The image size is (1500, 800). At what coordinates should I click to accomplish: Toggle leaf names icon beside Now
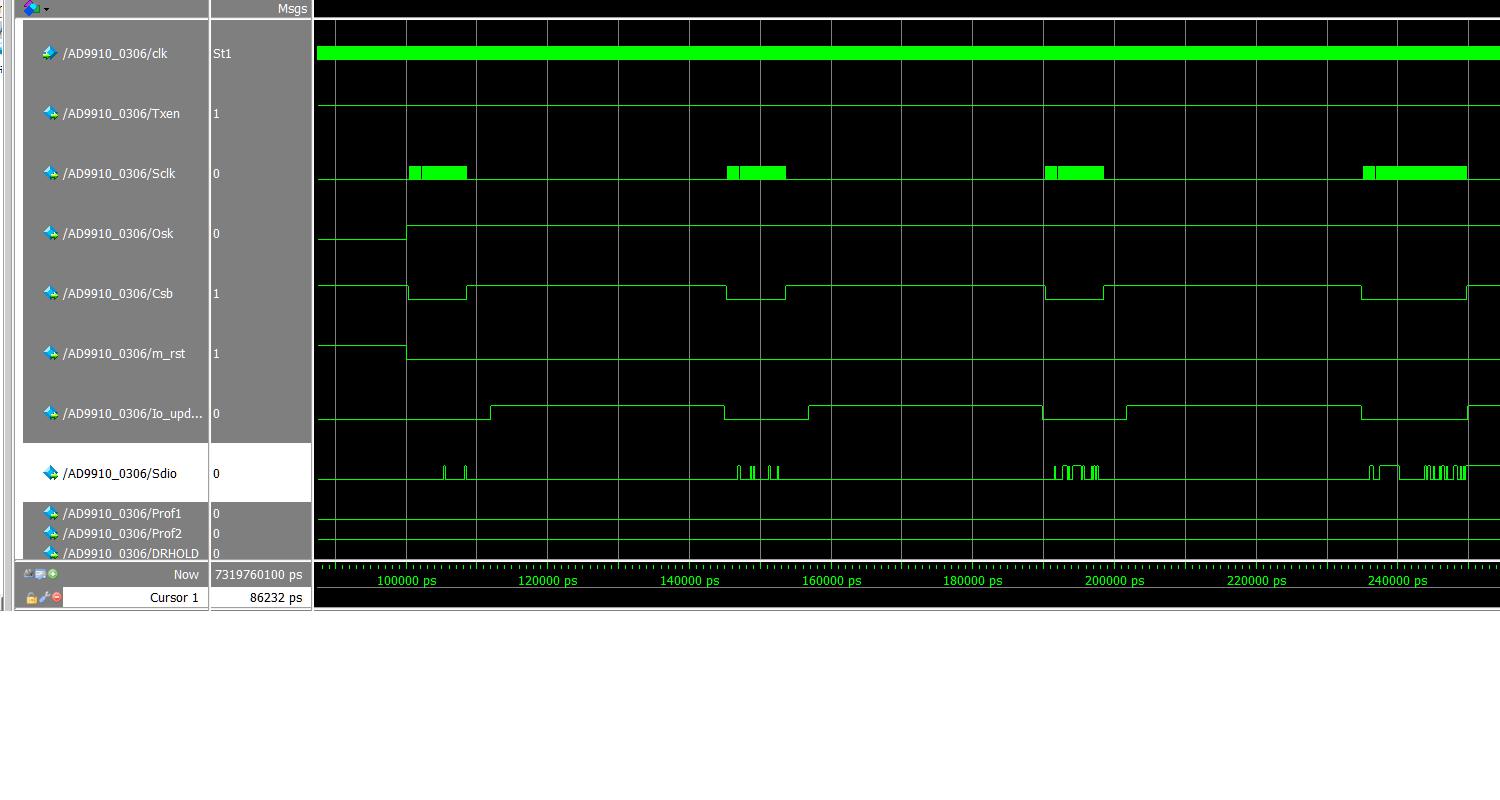(28, 573)
